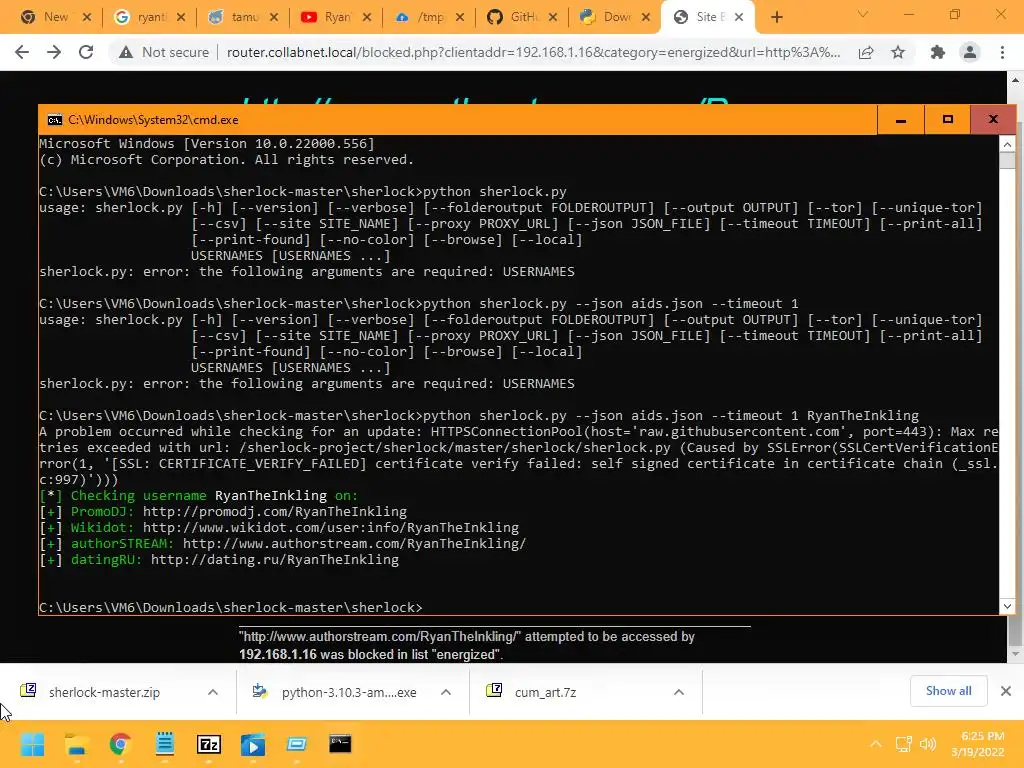Open Chrome from the taskbar

pyautogui.click(x=120, y=744)
